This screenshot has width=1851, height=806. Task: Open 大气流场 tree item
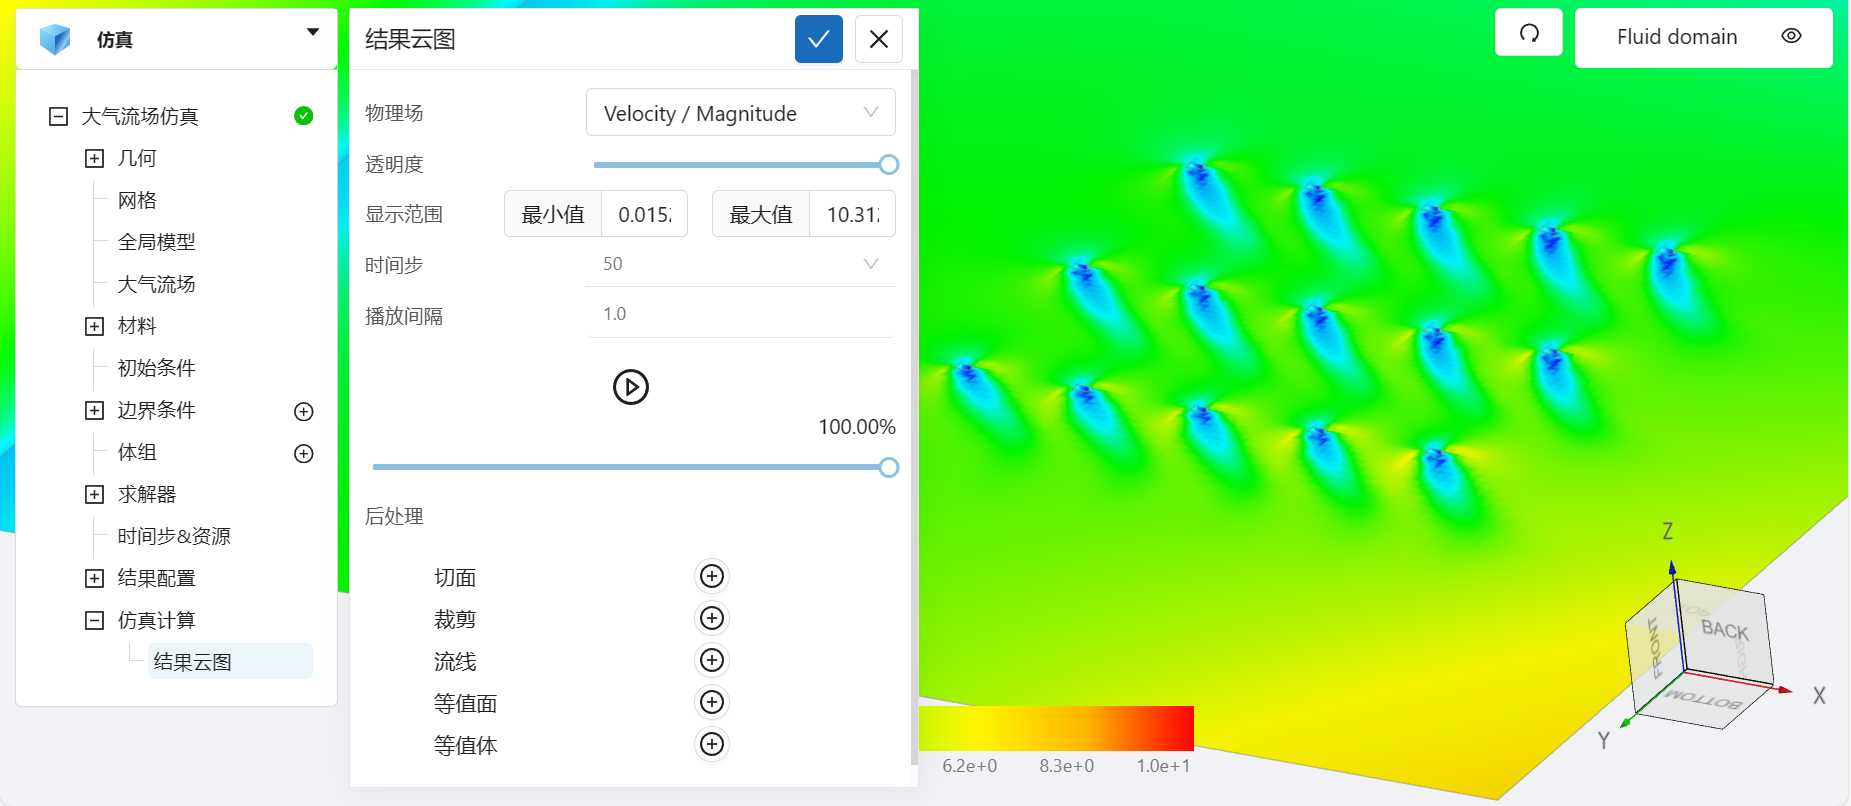click(156, 284)
